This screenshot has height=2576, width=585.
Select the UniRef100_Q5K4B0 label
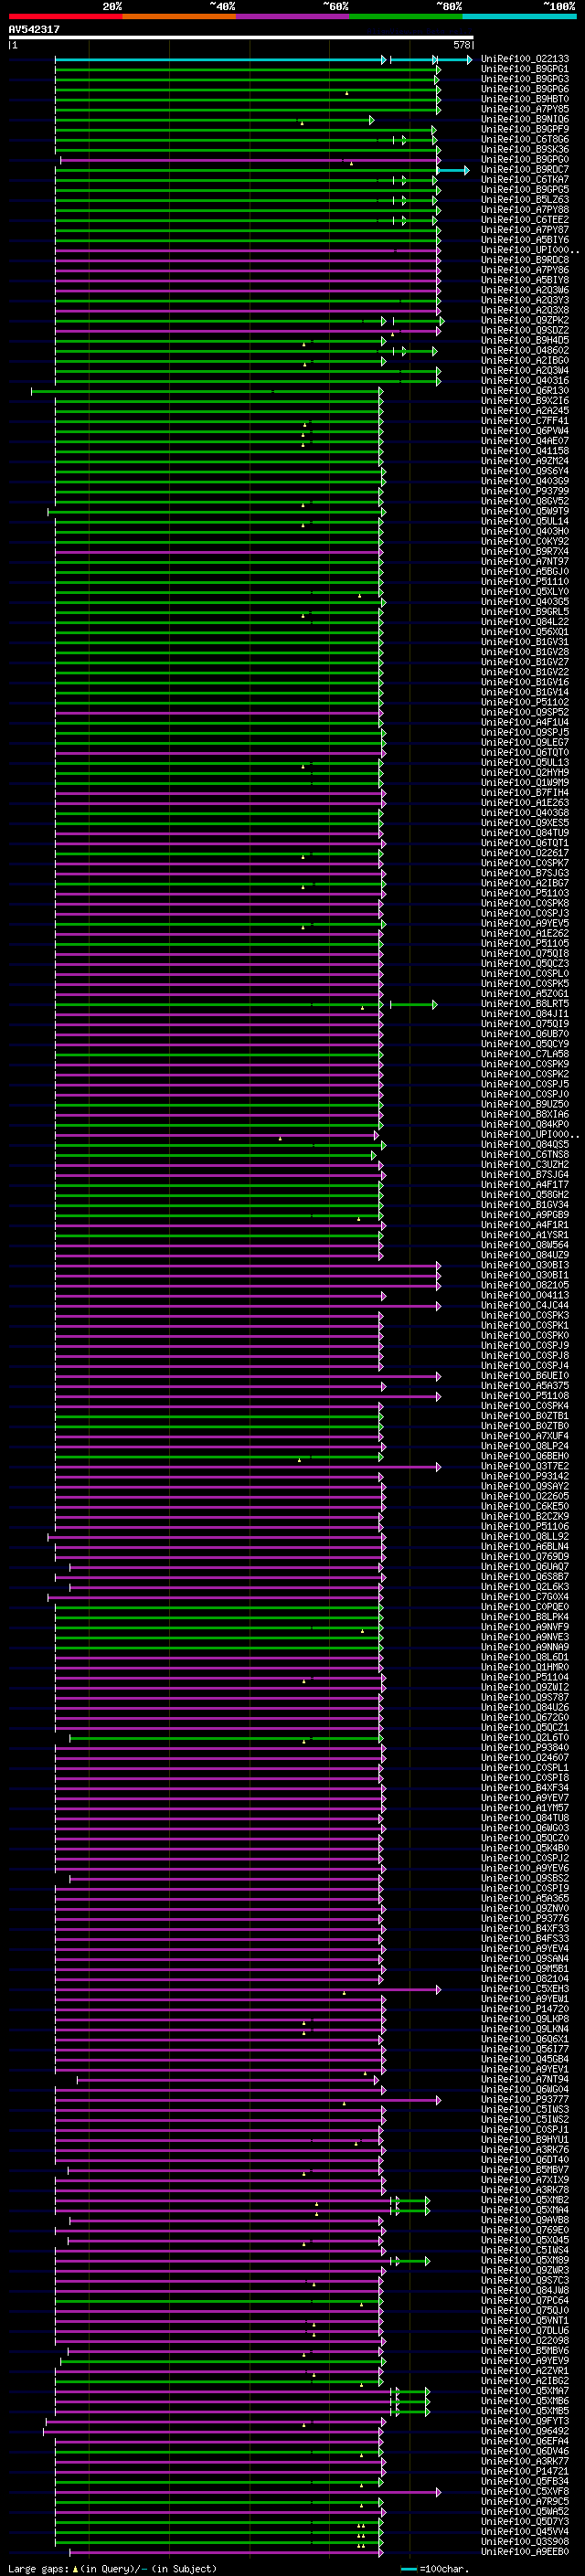(525, 1848)
